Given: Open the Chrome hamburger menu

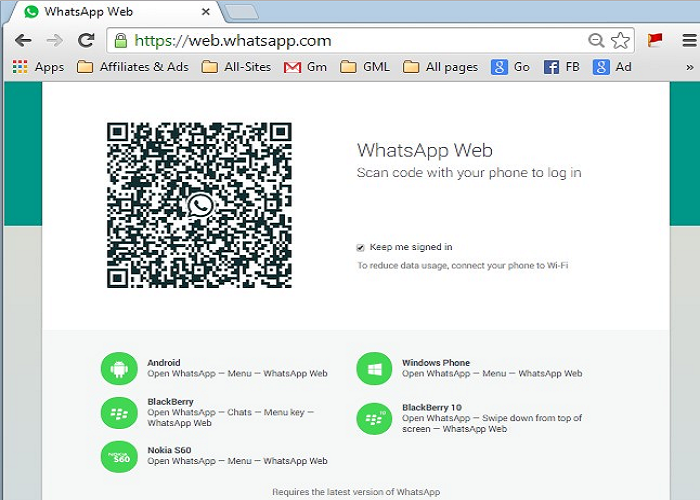Looking at the screenshot, I should pyautogui.click(x=690, y=41).
